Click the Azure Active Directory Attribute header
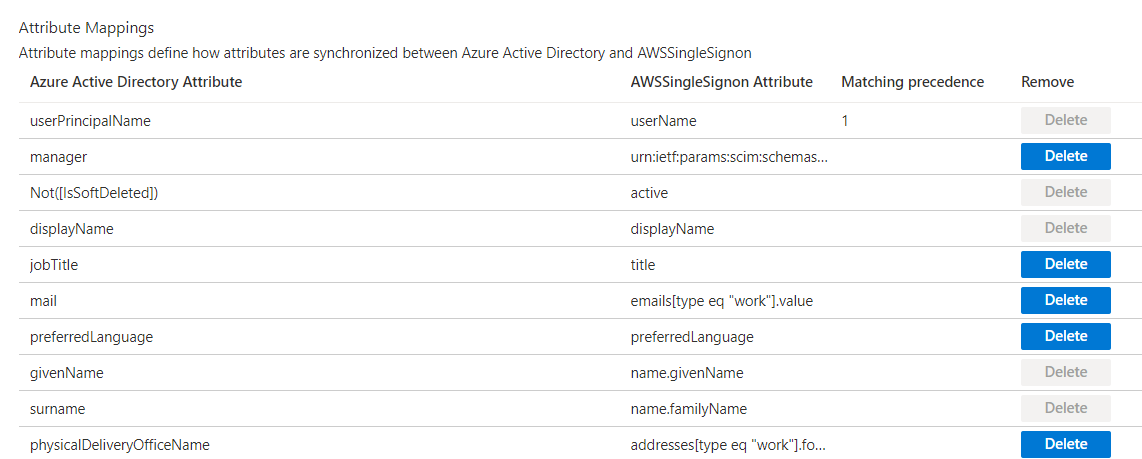This screenshot has height=459, width=1142. tap(136, 82)
